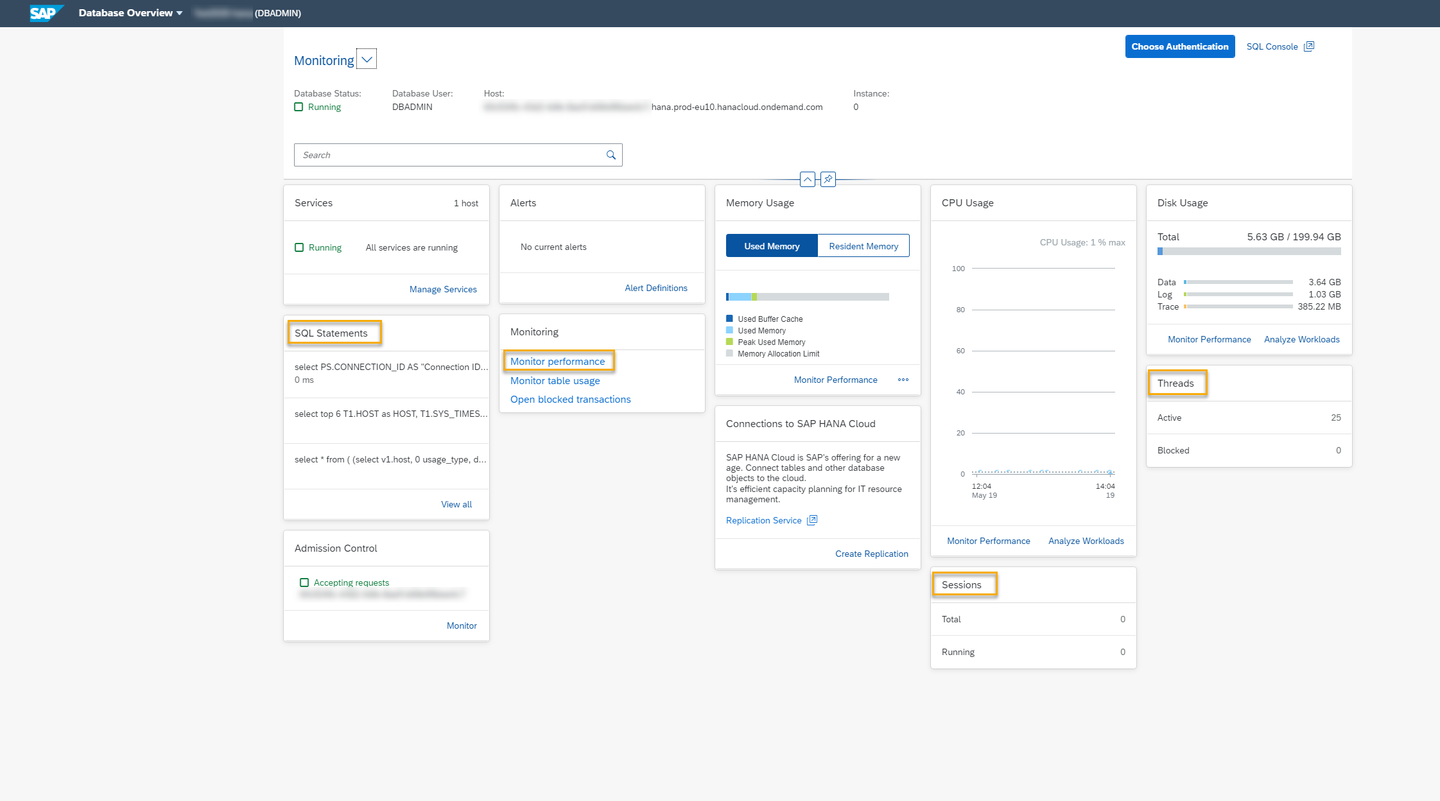The image size is (1440, 801).
Task: Open Monitor table usage link
Action: pos(555,380)
